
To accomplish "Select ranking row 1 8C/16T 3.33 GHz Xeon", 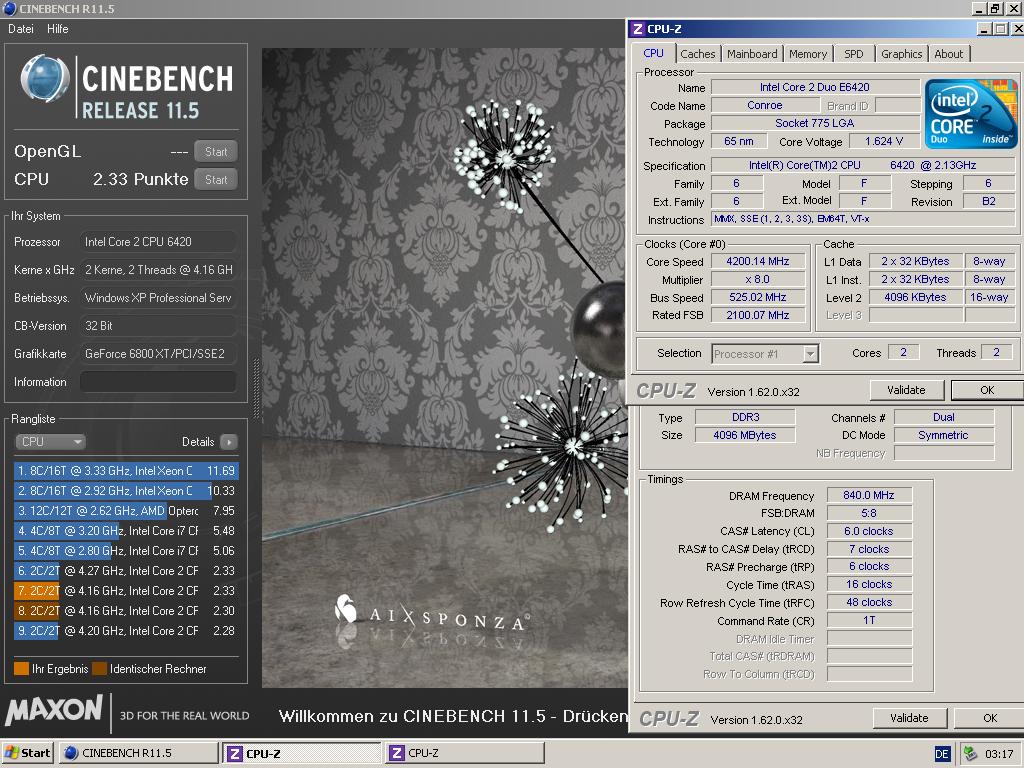I will (x=126, y=471).
